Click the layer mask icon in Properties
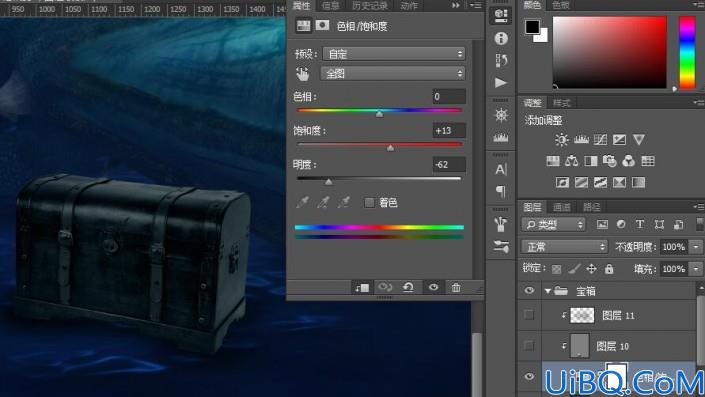Screen dimensions: 705x397 [322, 25]
